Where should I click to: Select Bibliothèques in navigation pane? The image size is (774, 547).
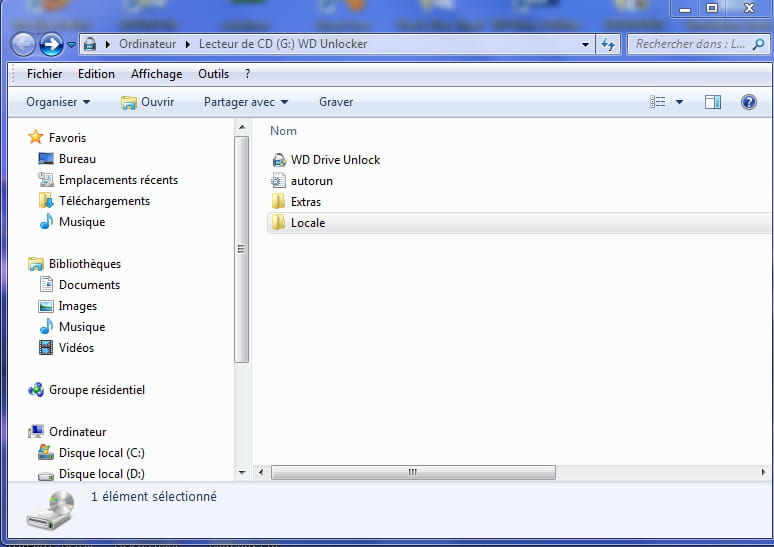tap(75, 264)
